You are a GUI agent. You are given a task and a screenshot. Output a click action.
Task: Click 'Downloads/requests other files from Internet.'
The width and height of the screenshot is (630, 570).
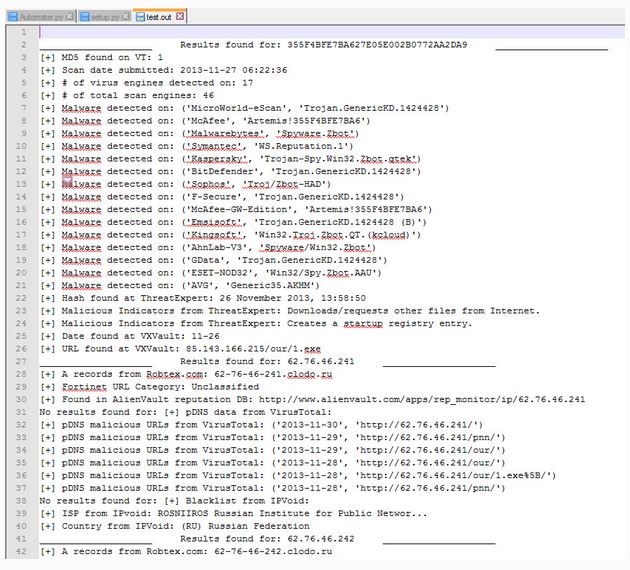pos(413,311)
